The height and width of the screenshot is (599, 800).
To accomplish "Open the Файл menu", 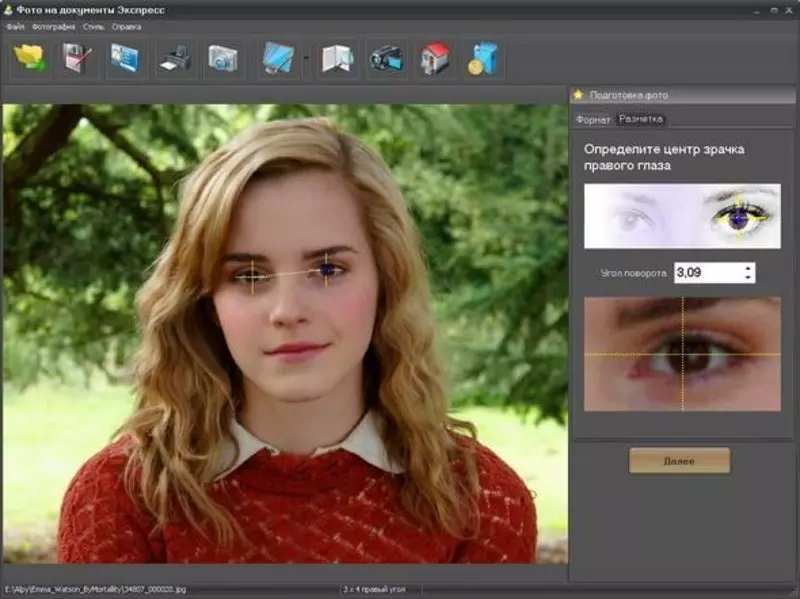I will pyautogui.click(x=15, y=27).
